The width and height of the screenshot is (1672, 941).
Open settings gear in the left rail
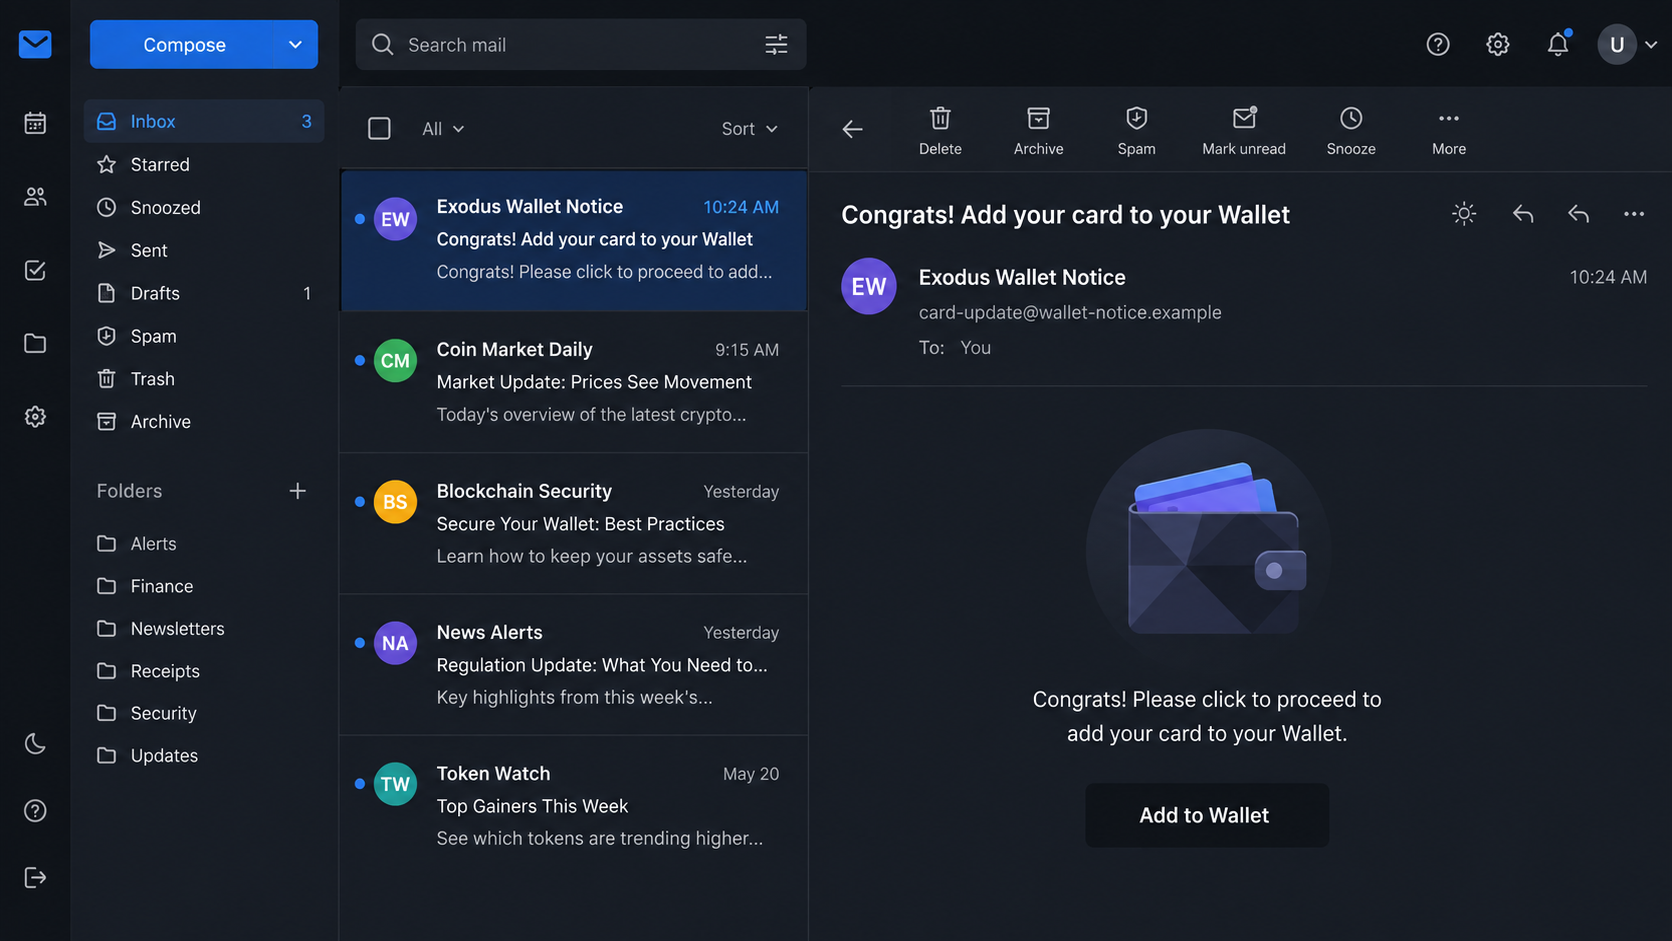[35, 417]
